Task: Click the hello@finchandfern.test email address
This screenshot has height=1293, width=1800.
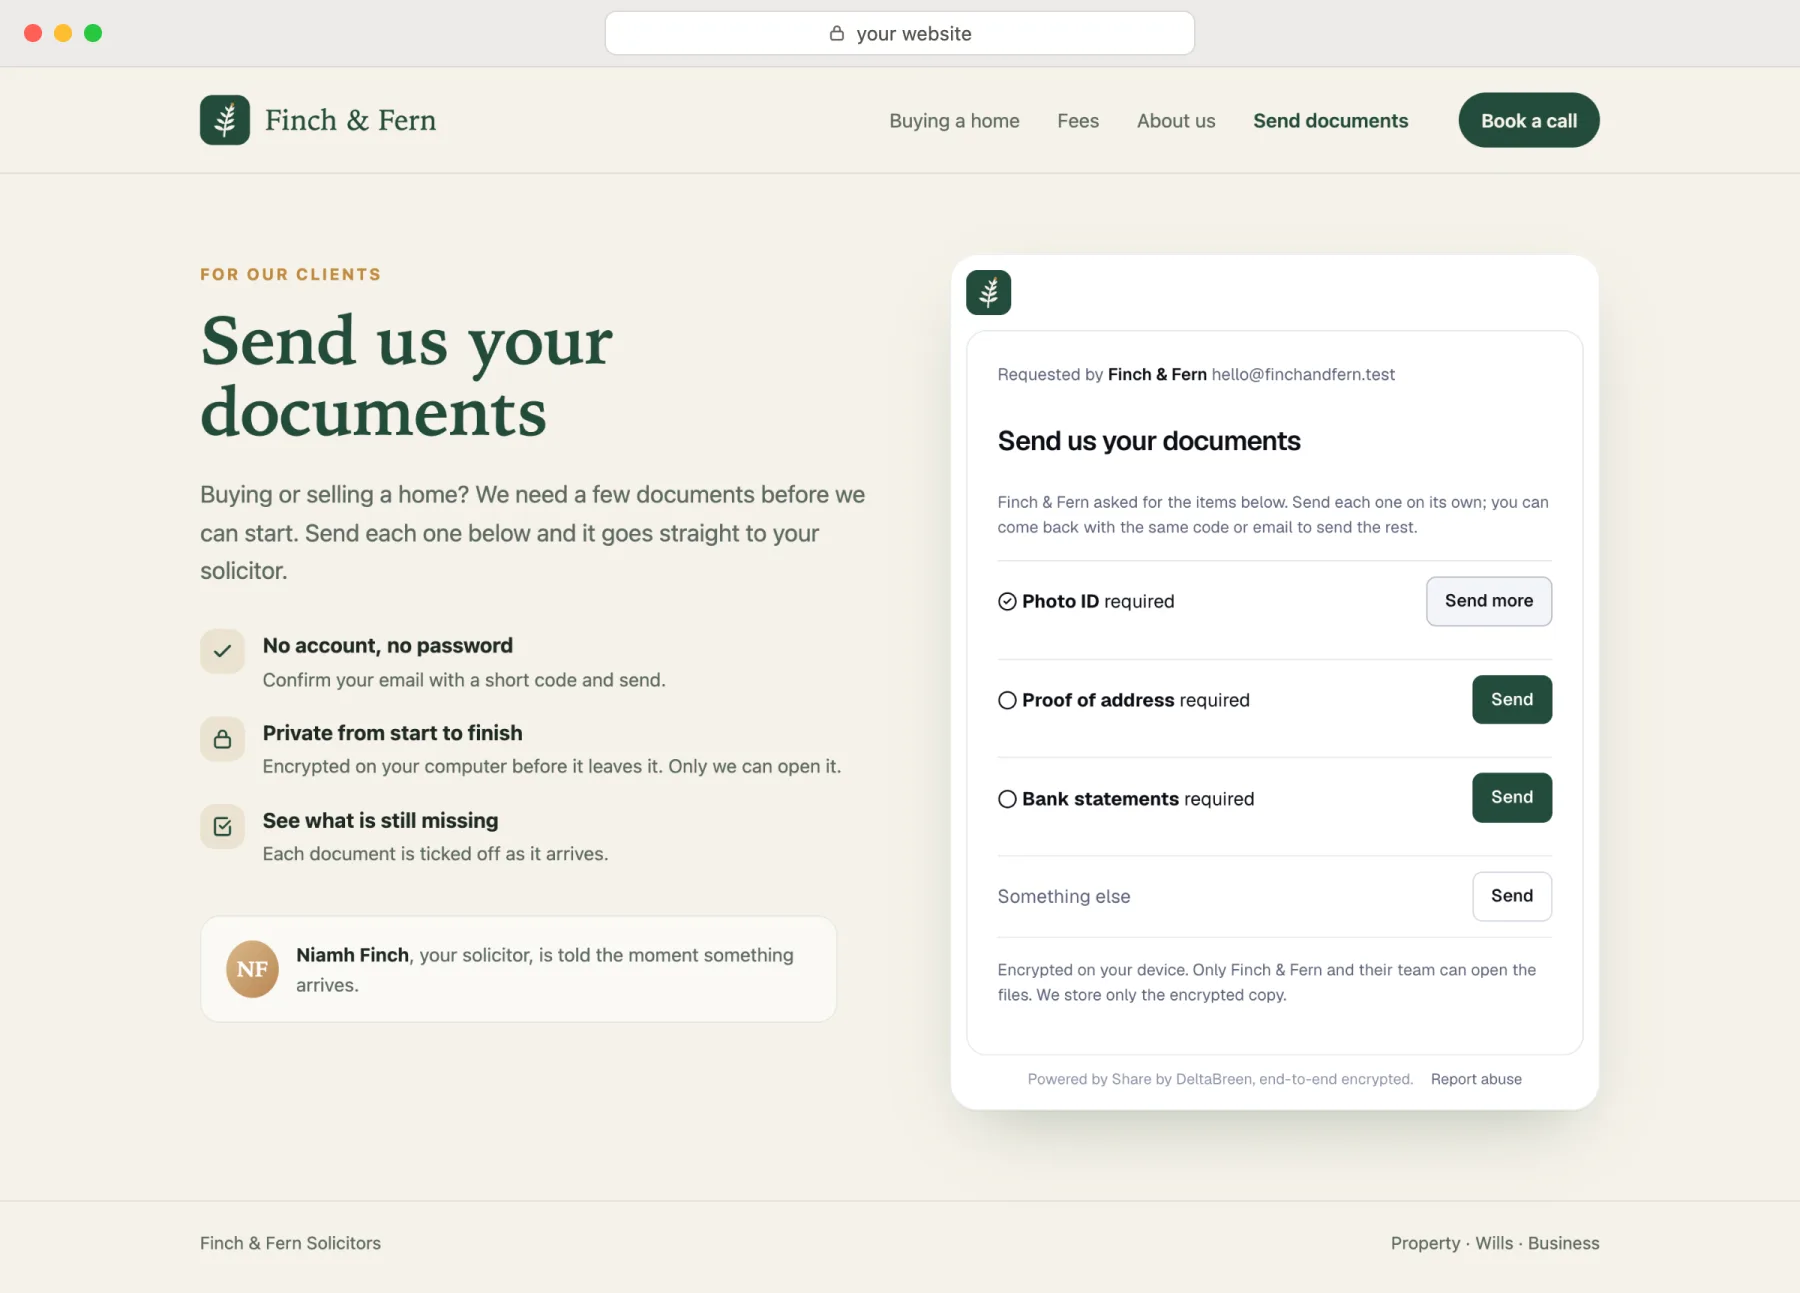Action: click(1303, 374)
